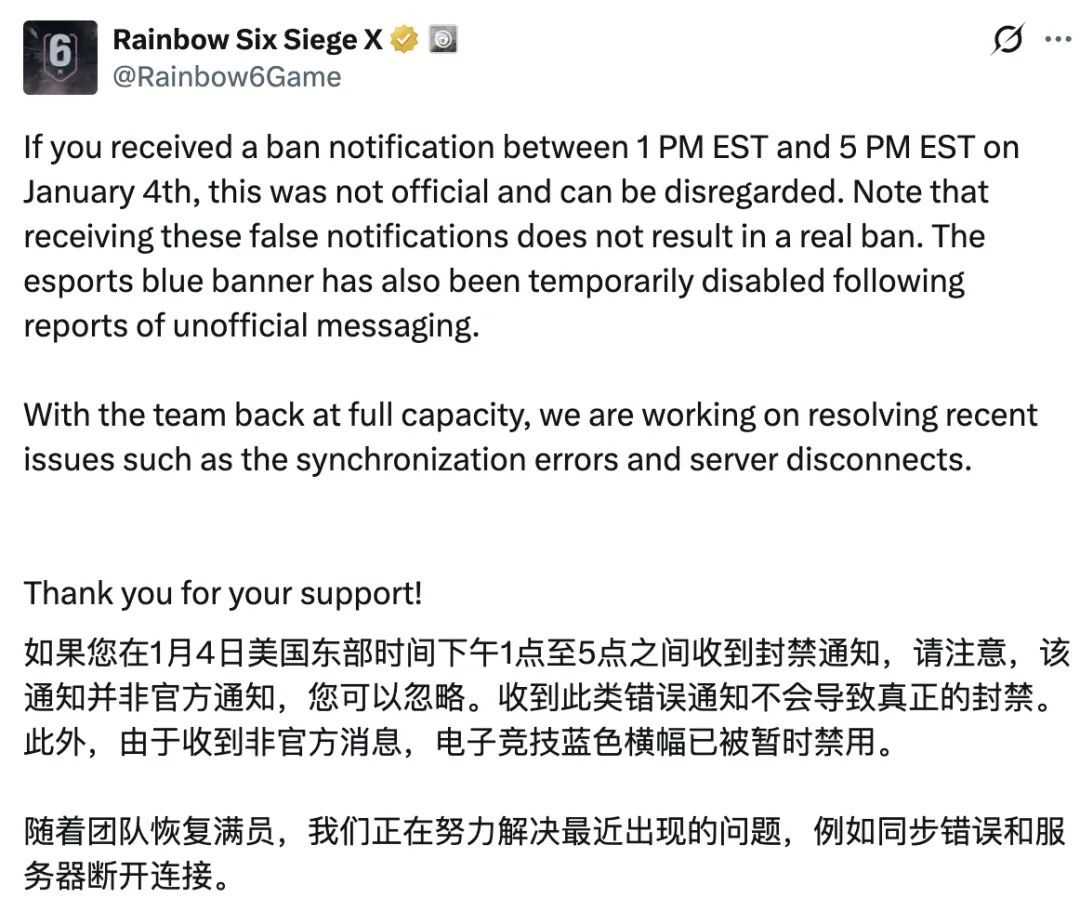Click the gold verified checkmark badge
The width and height of the screenshot is (1080, 911).
click(404, 40)
